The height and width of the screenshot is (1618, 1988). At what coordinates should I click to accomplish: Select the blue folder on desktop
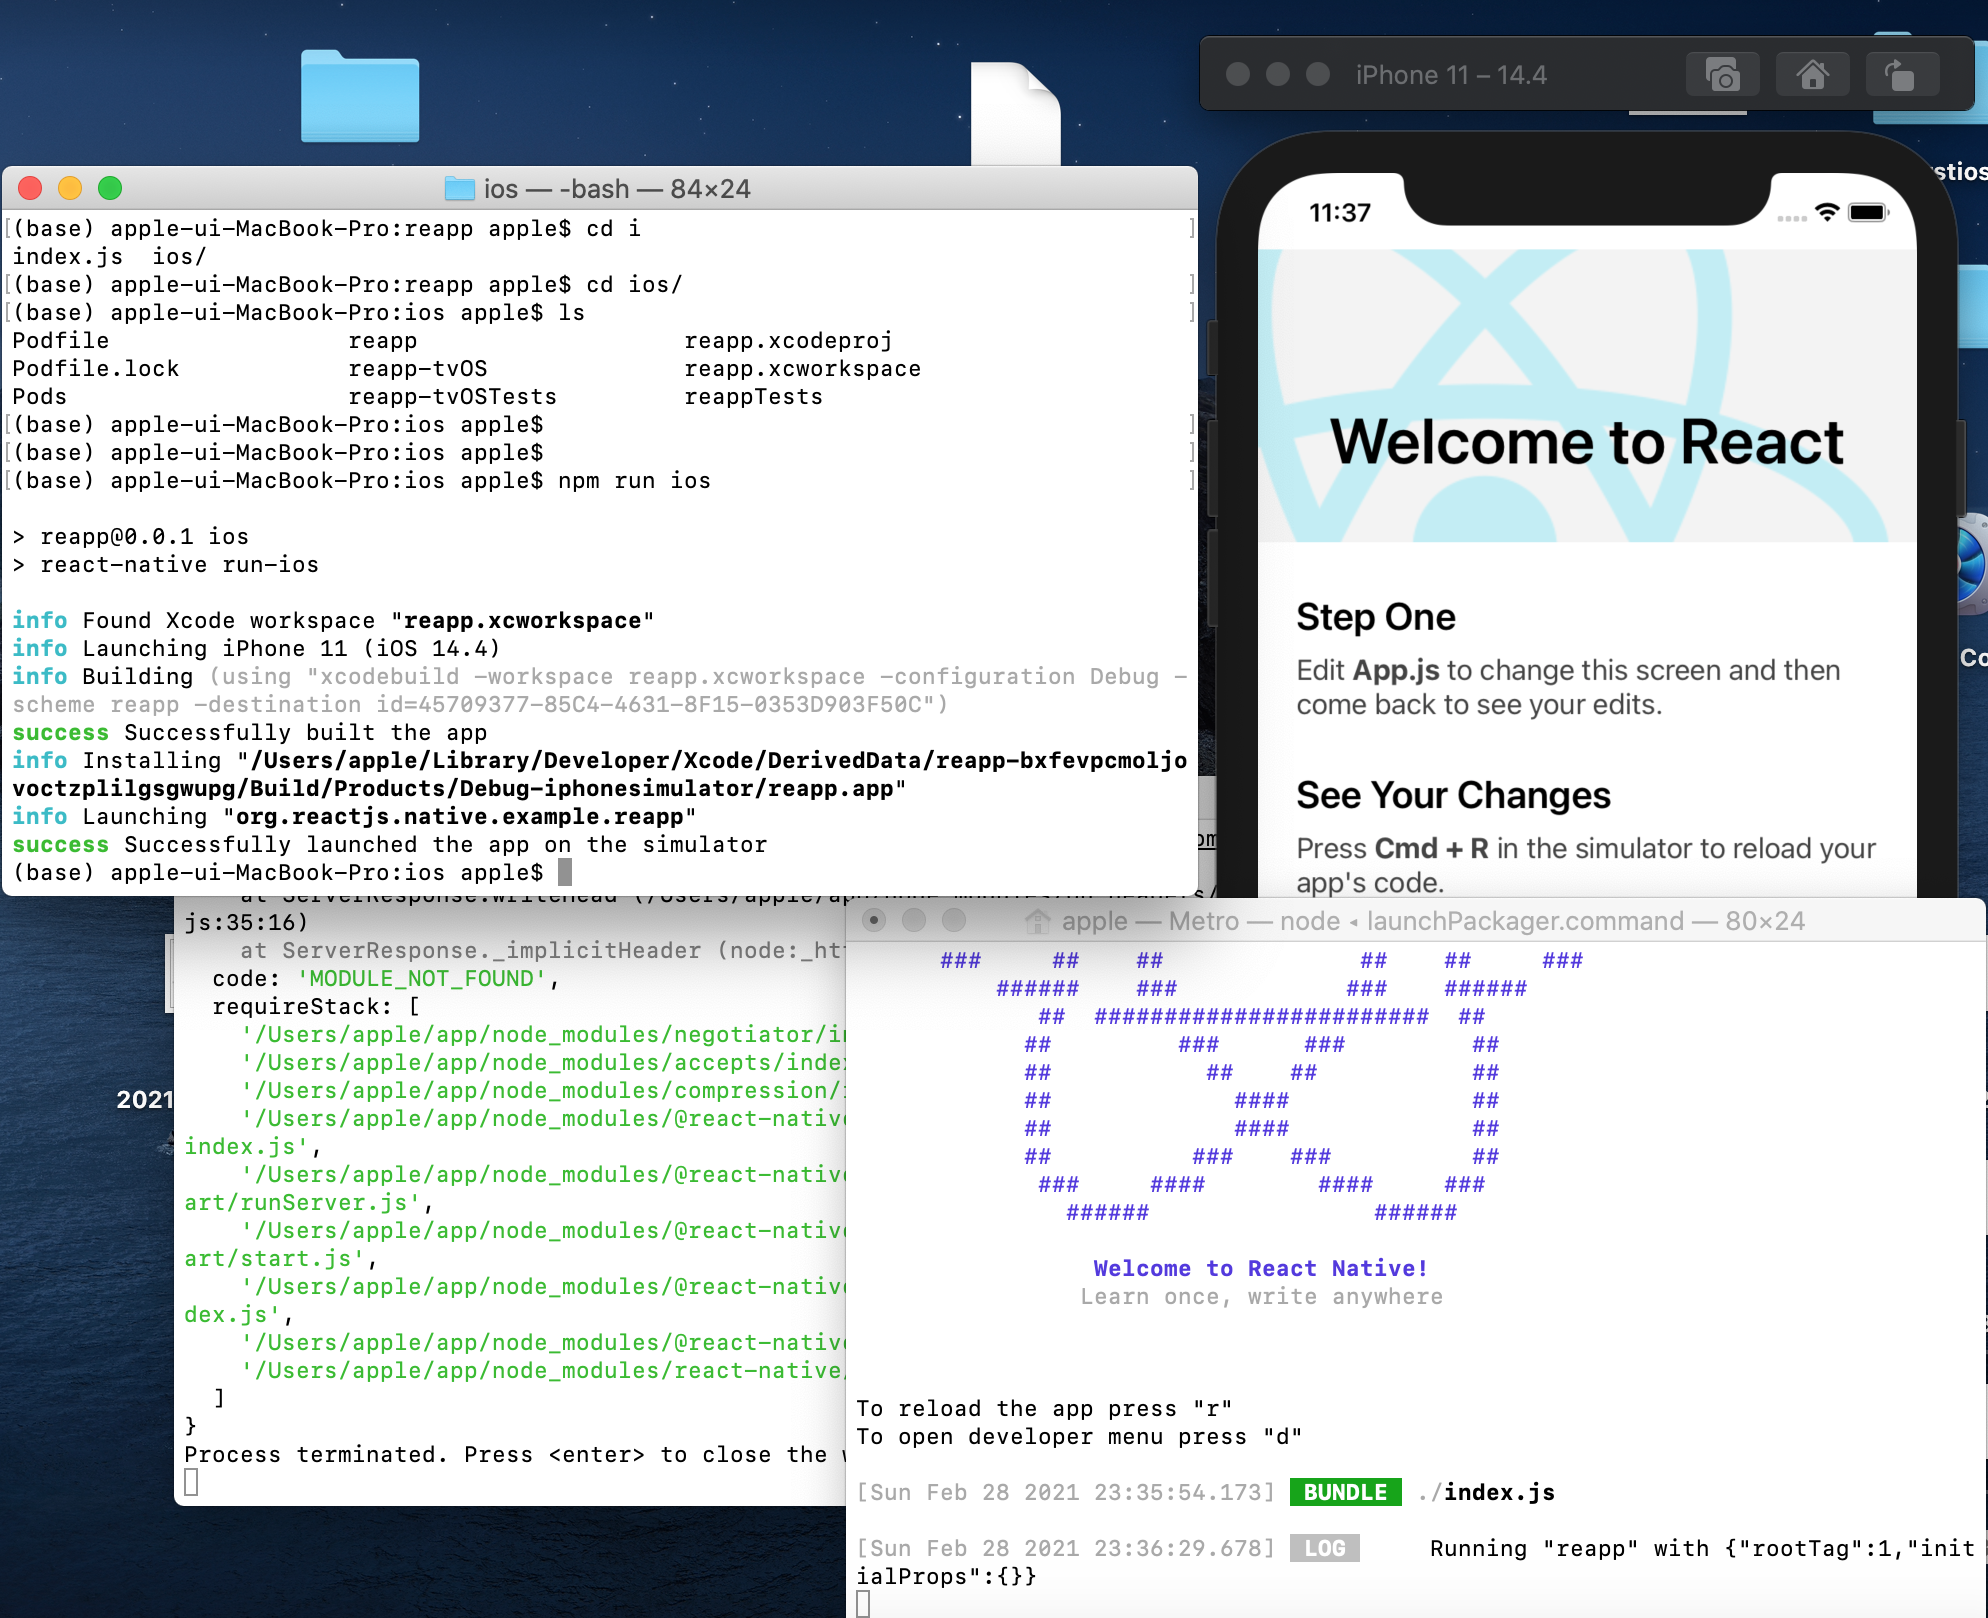click(360, 97)
